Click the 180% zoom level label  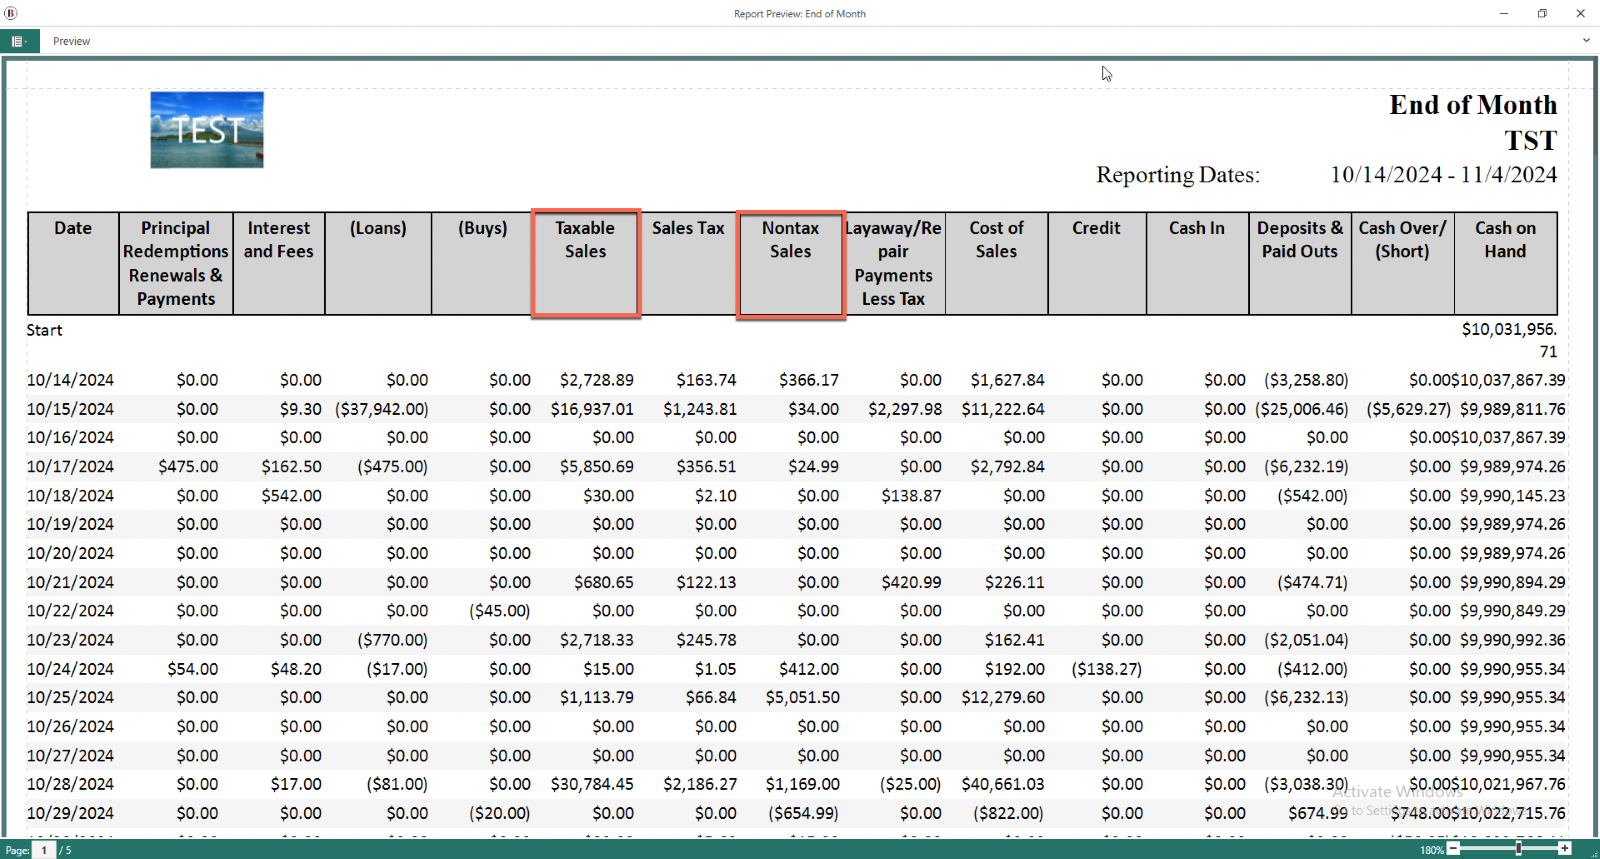1432,850
